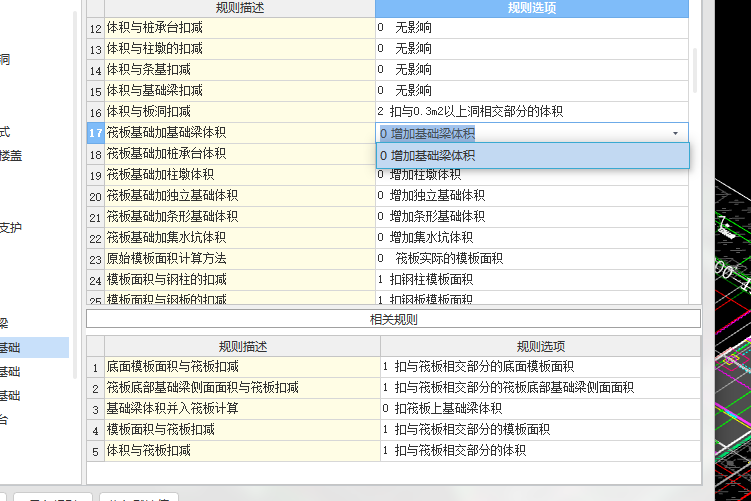751x501 pixels.
Task: Select the '体积与条基扣减' rule description
Action: click(239, 70)
